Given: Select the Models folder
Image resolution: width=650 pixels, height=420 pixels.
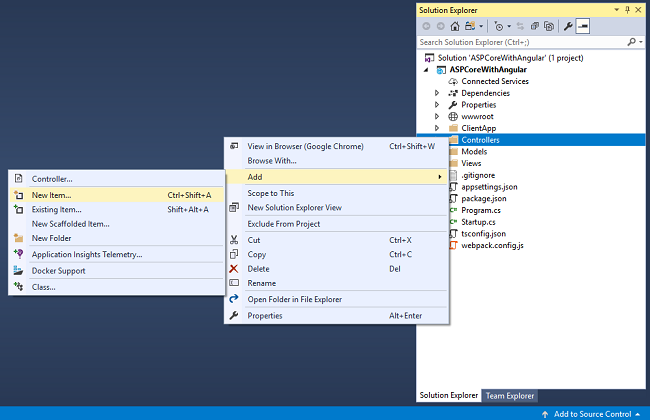Looking at the screenshot, I should (474, 152).
